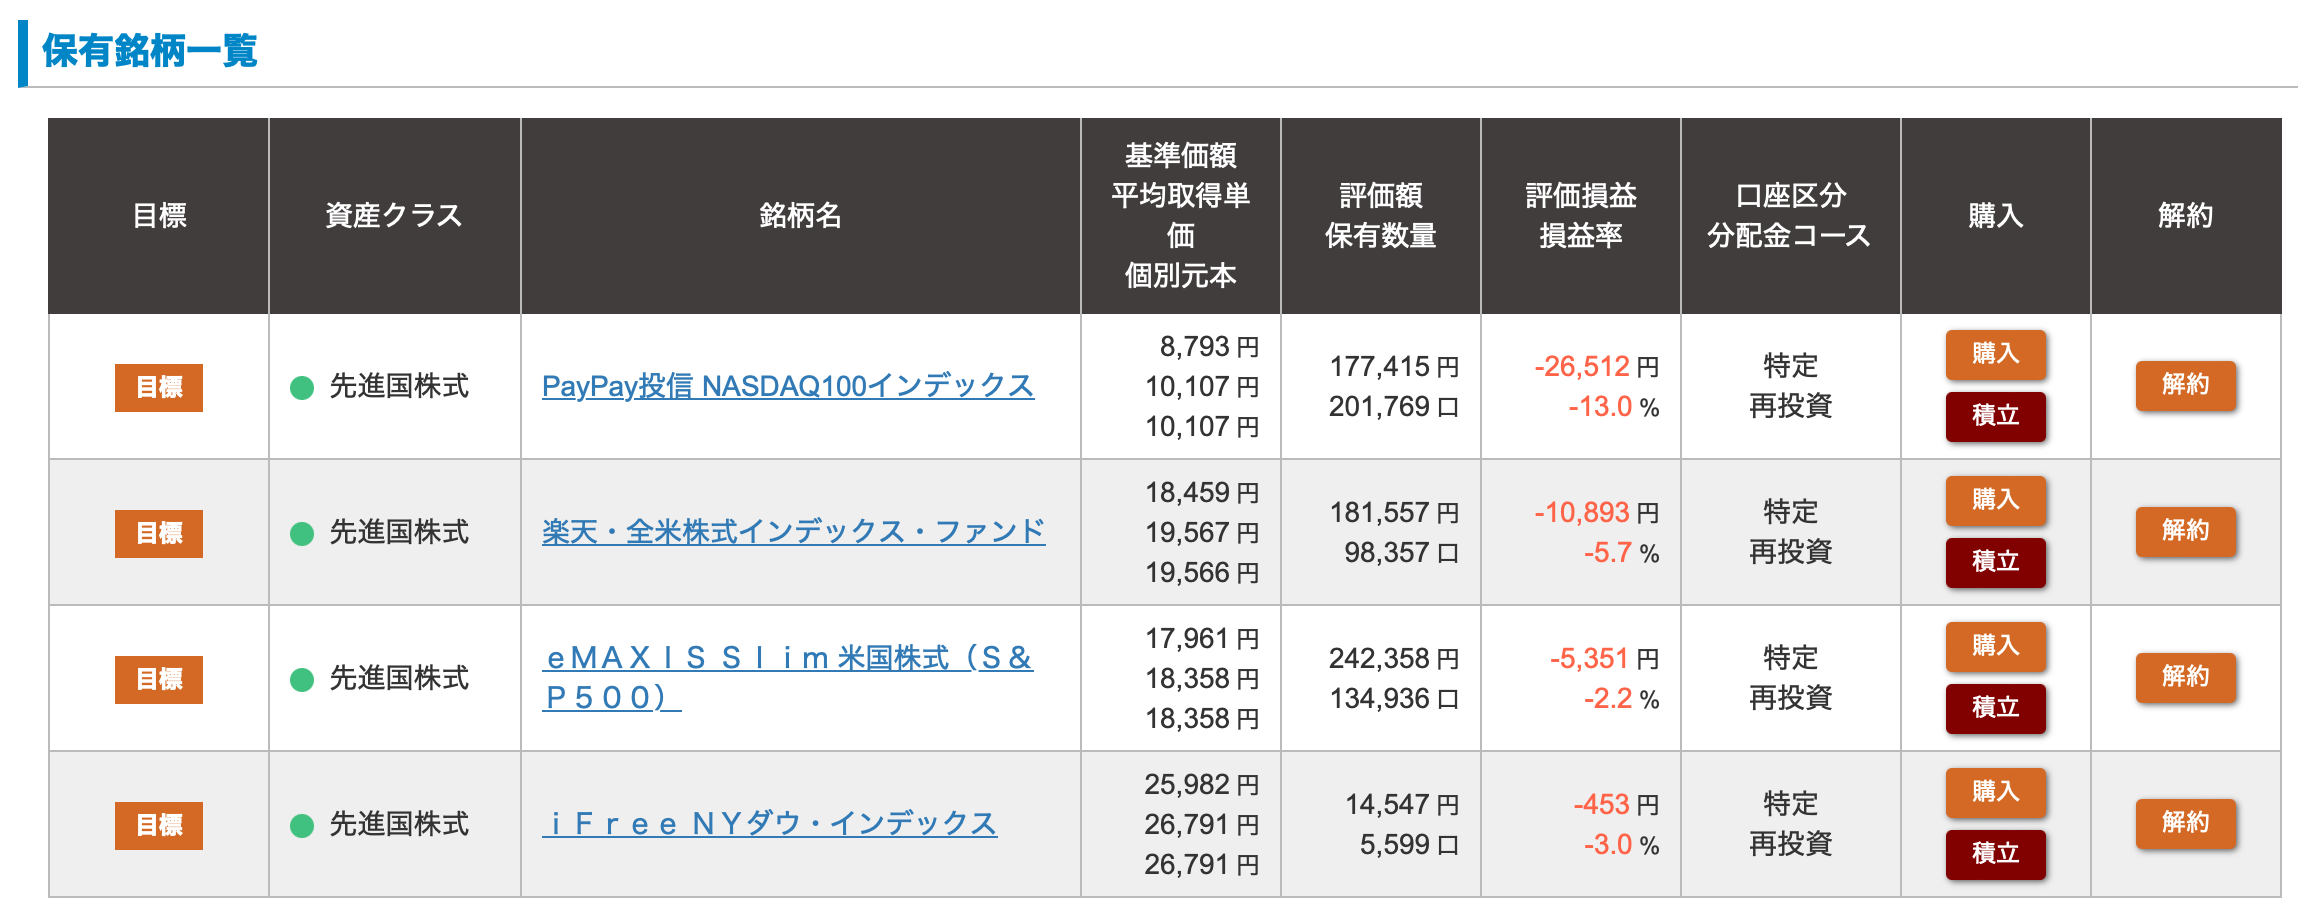Click 目標 button for PayPay投信 NASDAQ100 row

tap(159, 387)
